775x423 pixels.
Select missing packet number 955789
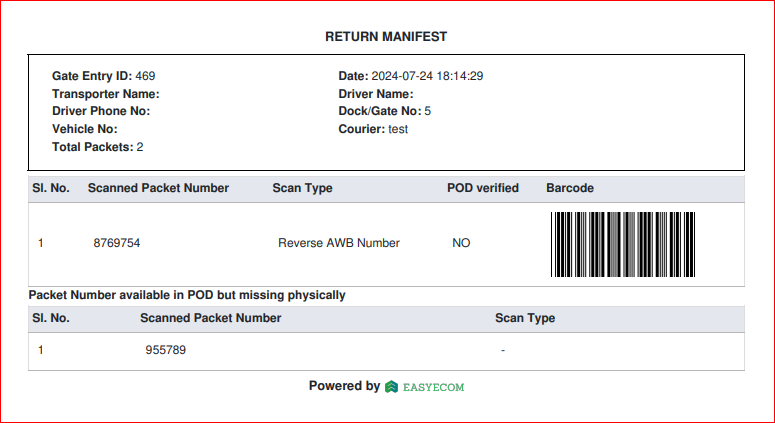point(166,350)
